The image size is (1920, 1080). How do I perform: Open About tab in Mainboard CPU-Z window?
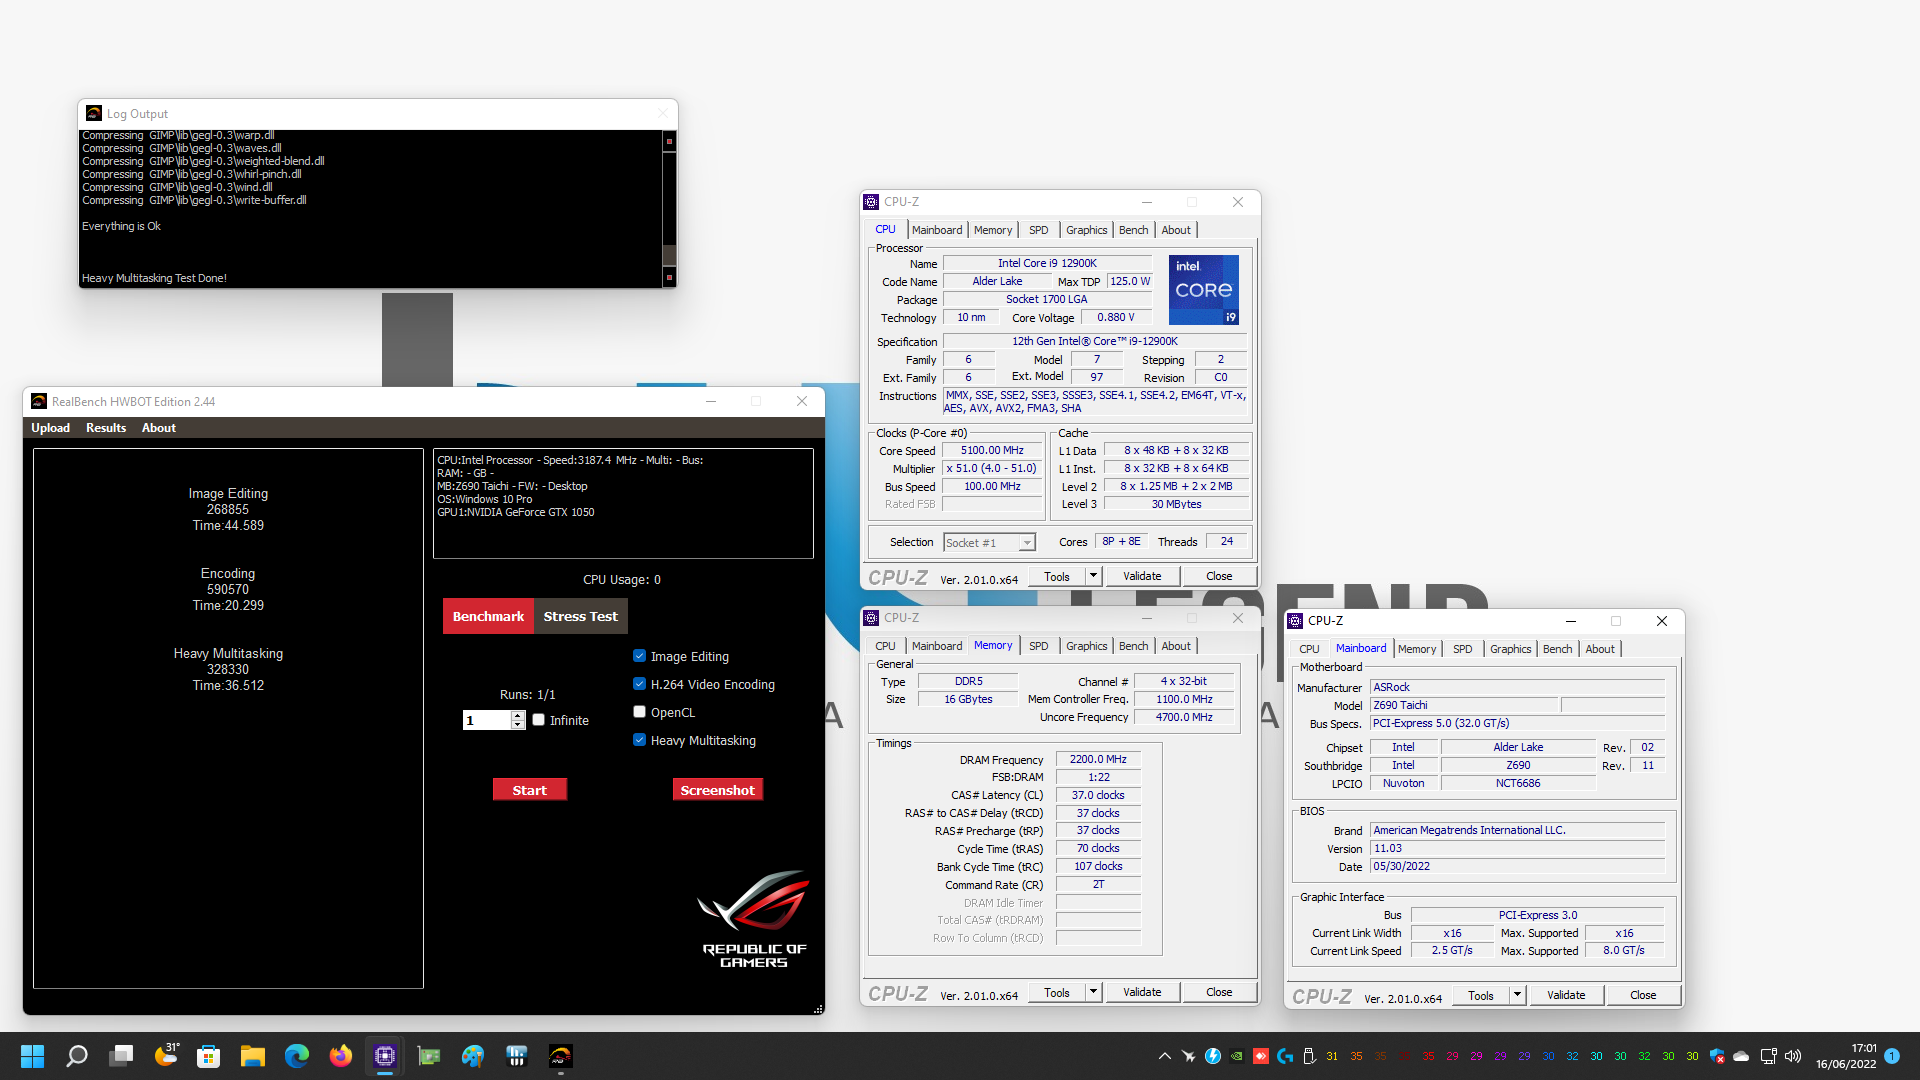click(1600, 649)
